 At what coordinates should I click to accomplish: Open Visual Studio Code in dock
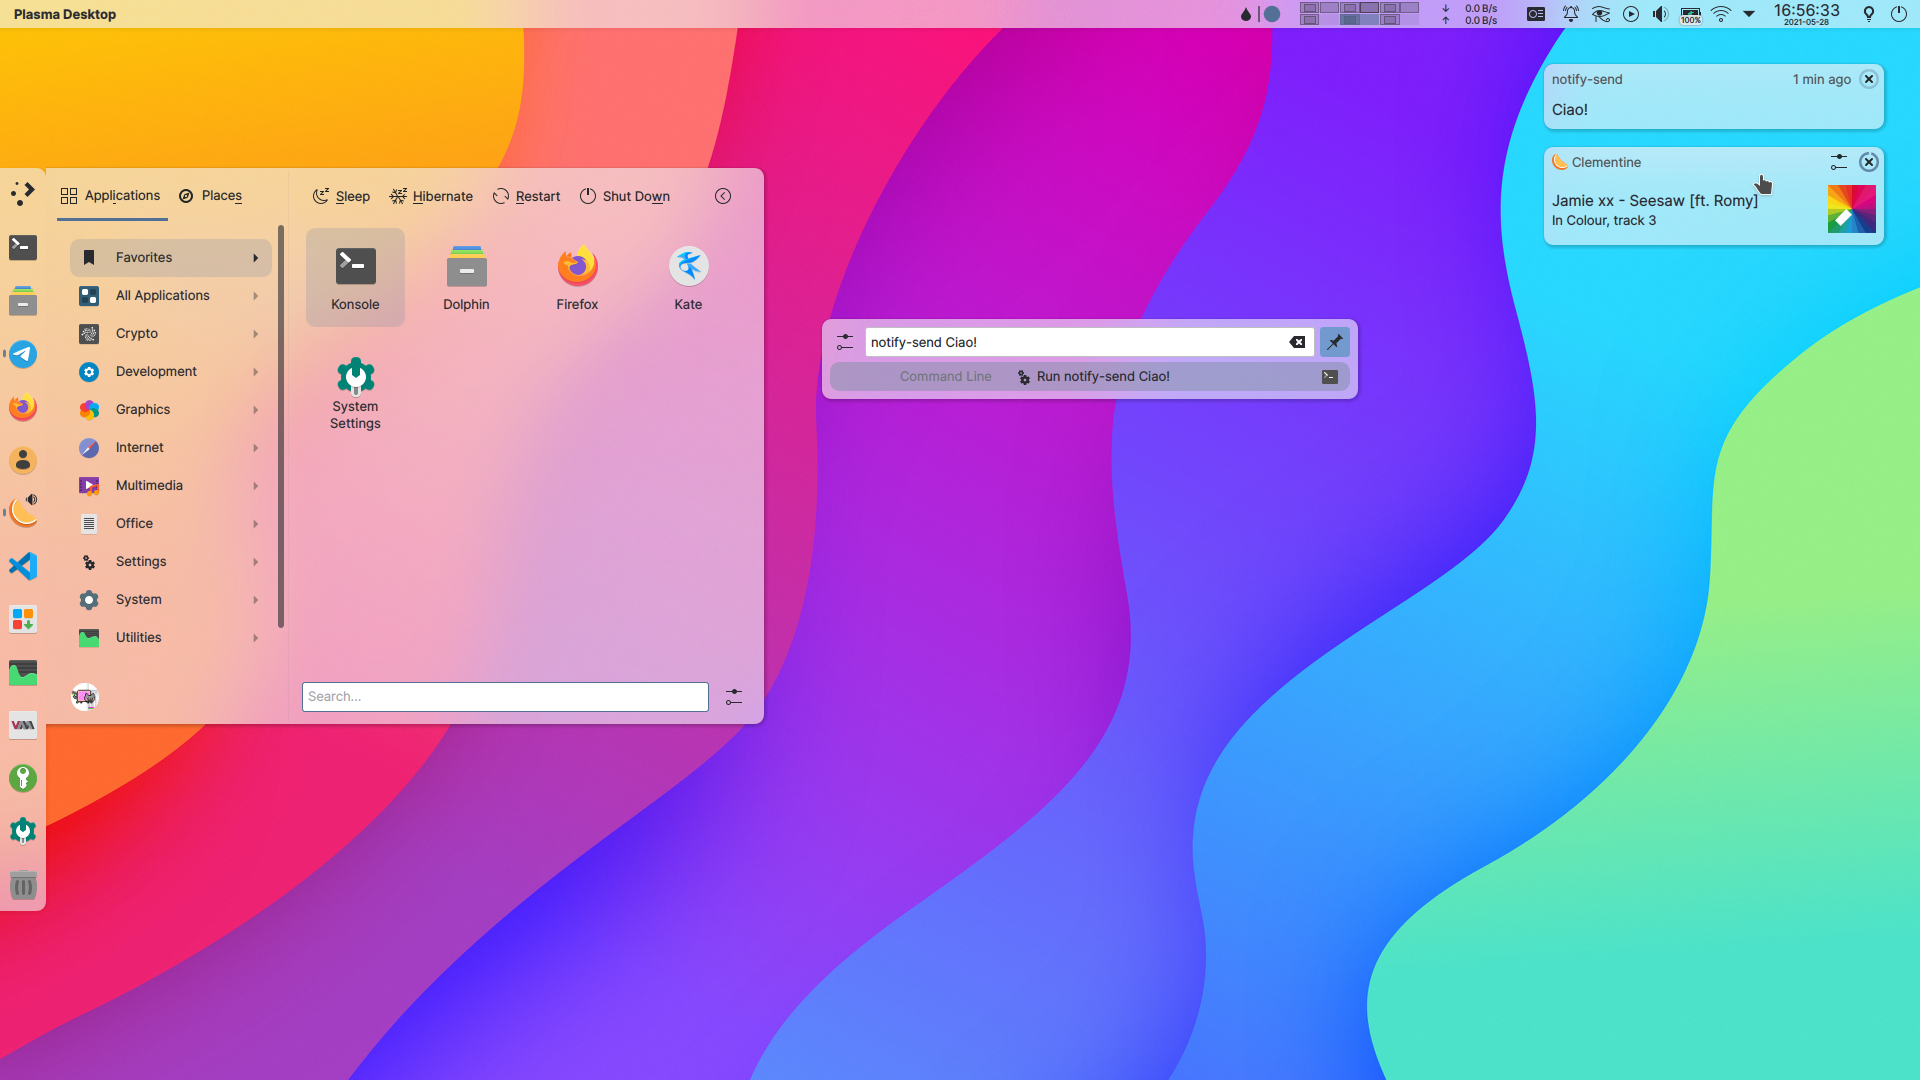coord(23,566)
